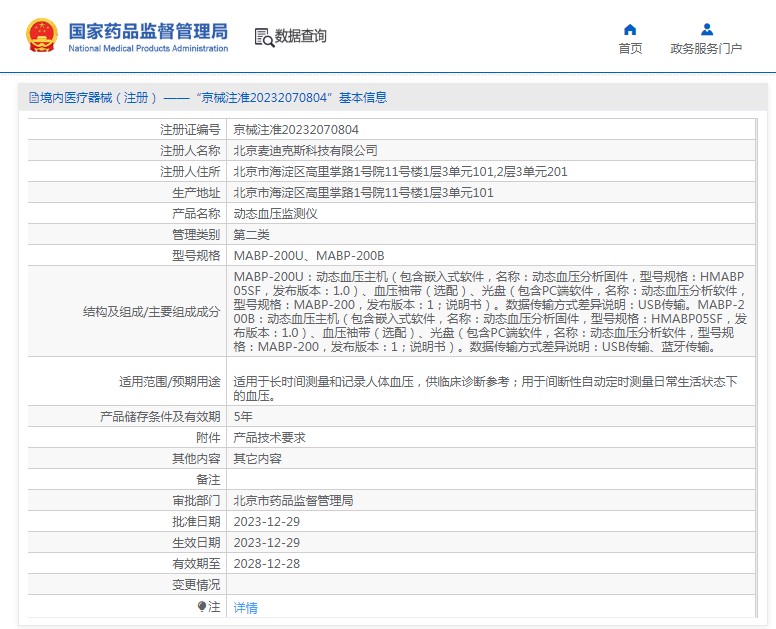Click National Medical Products Administration subtitle

pyautogui.click(x=148, y=48)
